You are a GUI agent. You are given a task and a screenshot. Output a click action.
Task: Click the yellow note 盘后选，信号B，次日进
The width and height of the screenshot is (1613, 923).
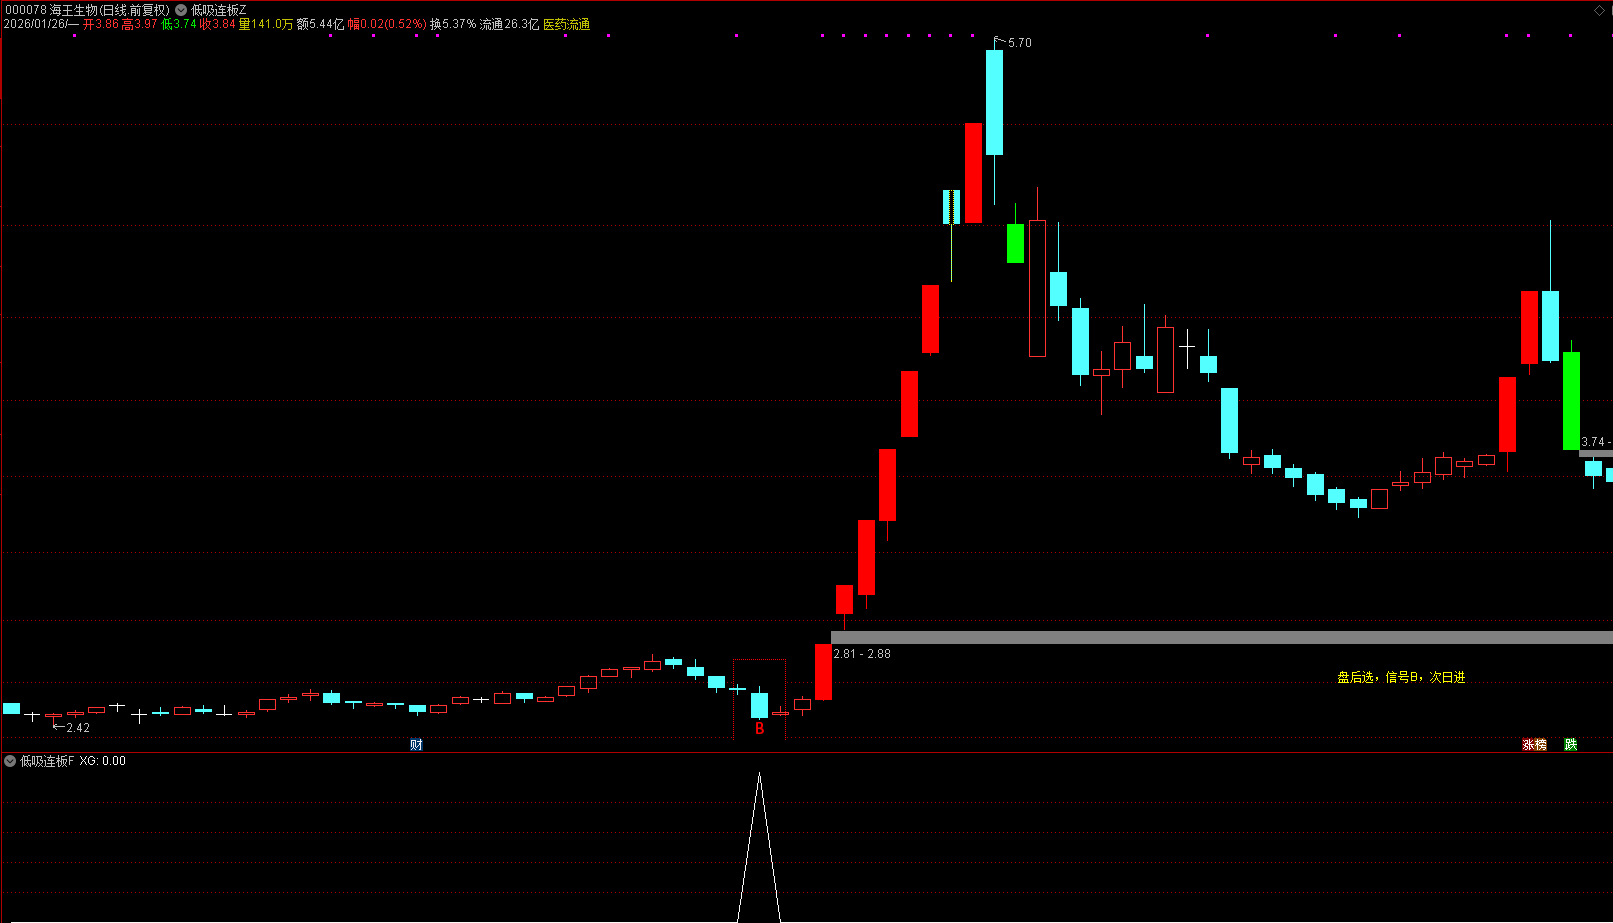coord(1401,678)
